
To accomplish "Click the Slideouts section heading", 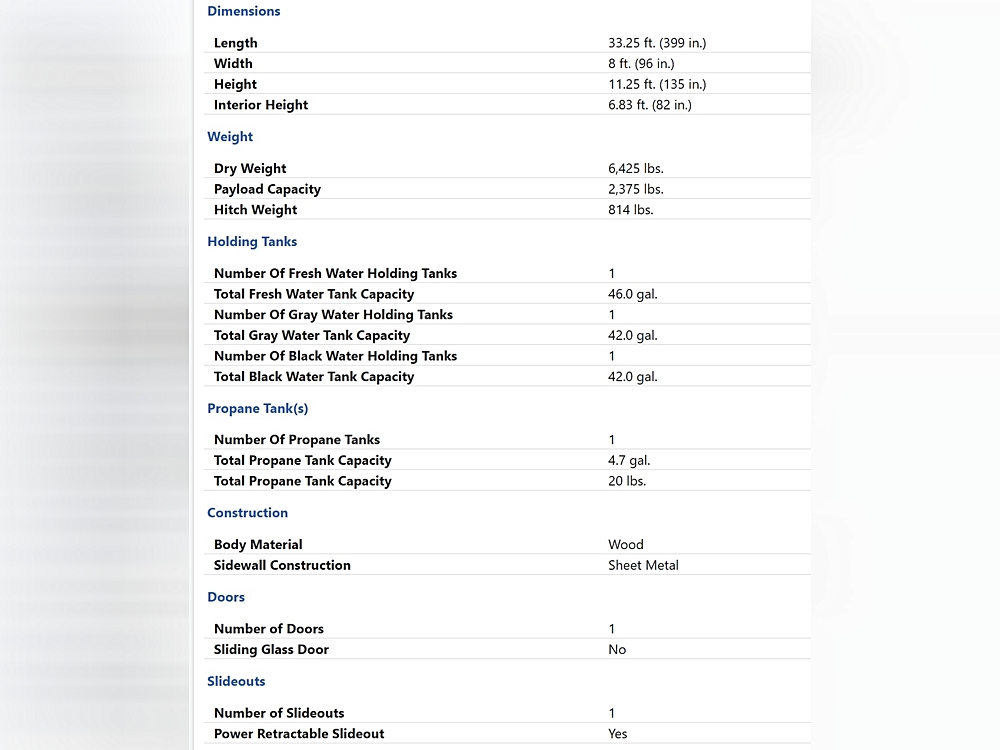I will tap(236, 681).
